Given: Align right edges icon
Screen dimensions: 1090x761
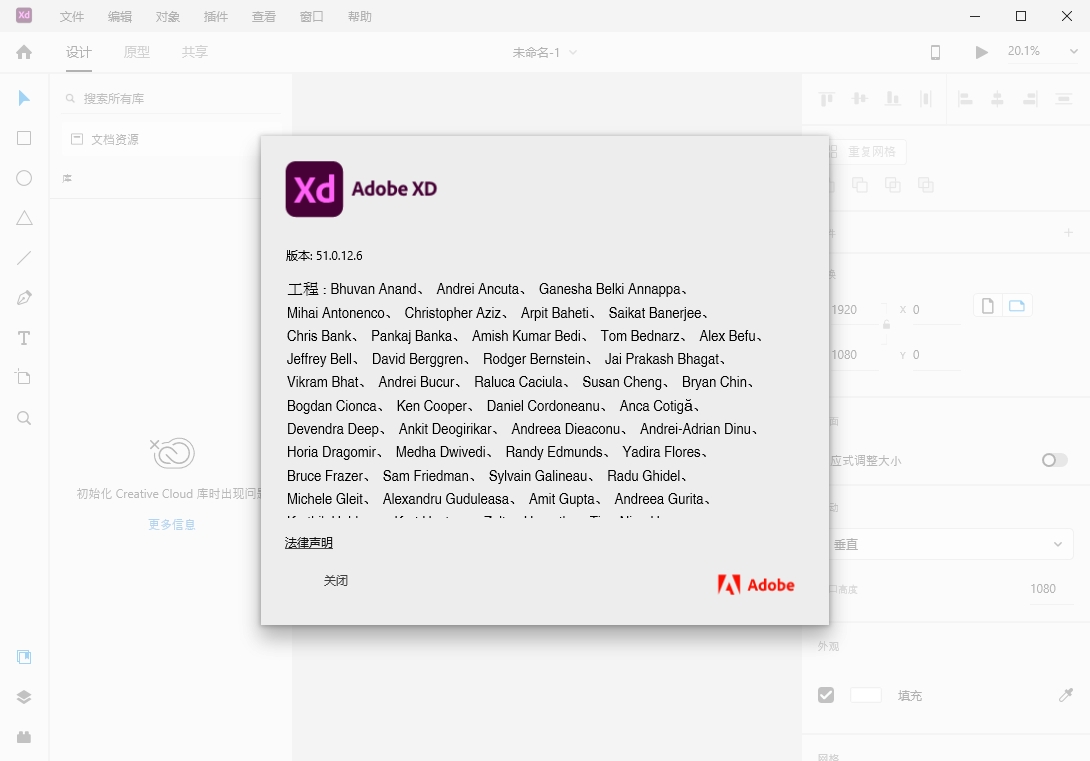Looking at the screenshot, I should [x=1030, y=99].
